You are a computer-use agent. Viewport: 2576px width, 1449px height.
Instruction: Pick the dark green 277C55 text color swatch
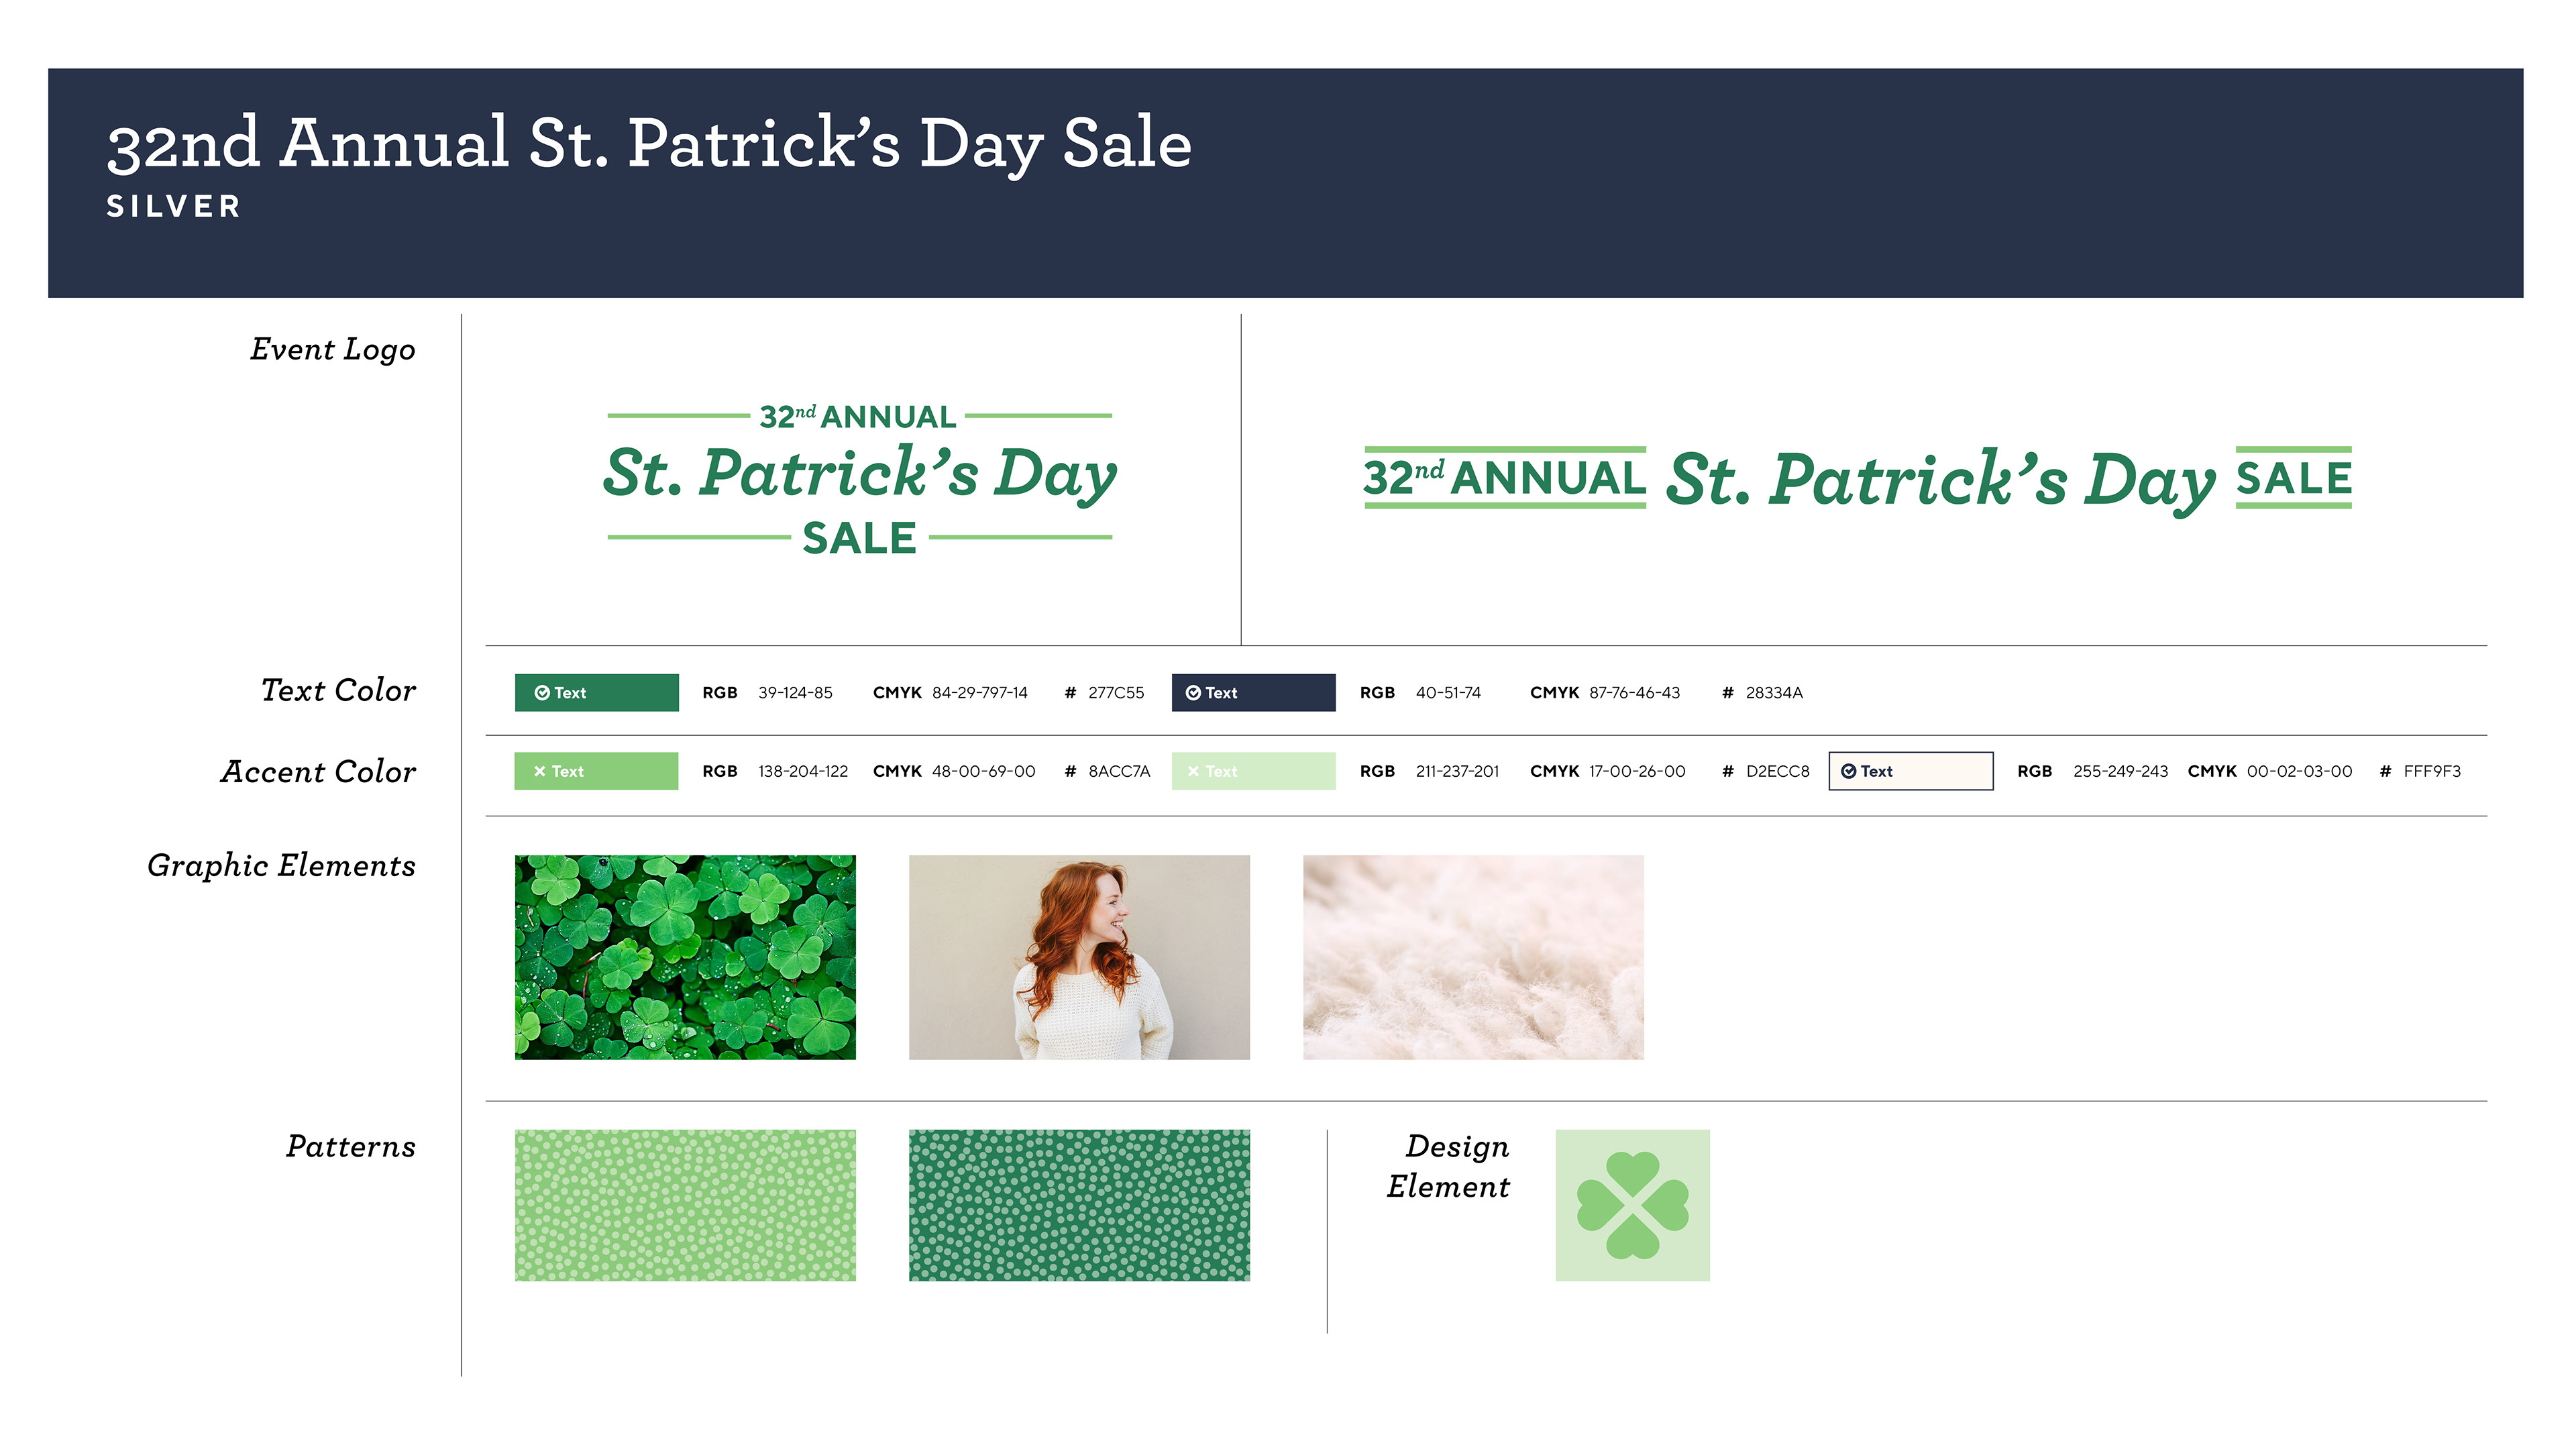(596, 693)
